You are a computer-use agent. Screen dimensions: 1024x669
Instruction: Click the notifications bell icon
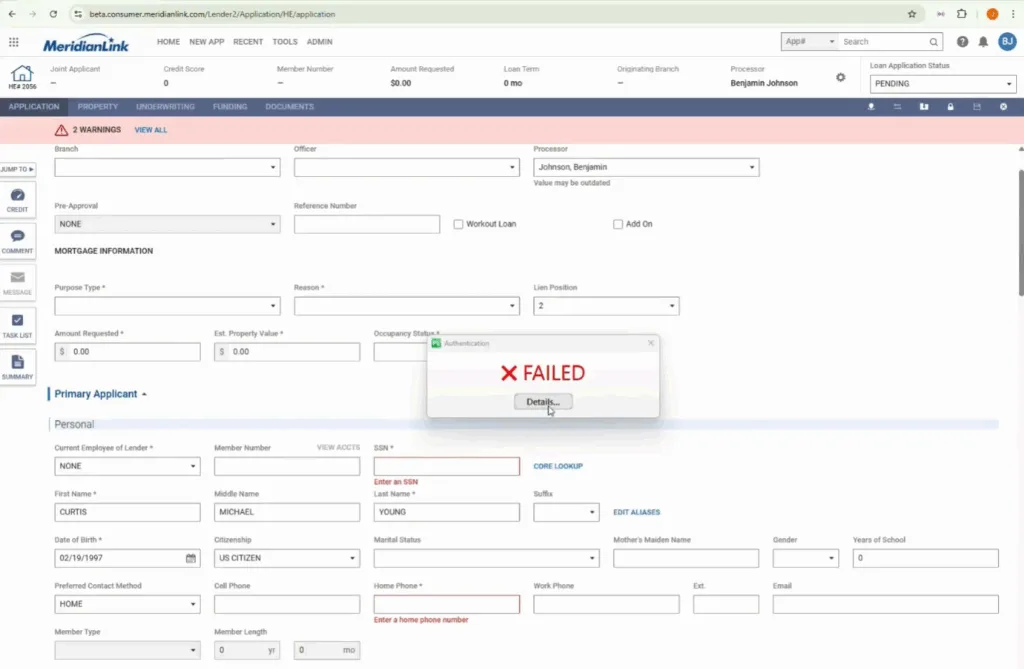point(985,42)
